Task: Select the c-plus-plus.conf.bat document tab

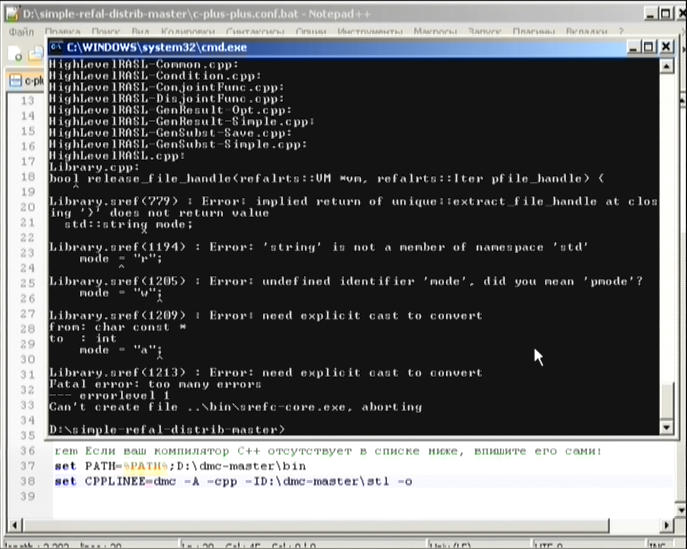Action: pos(26,81)
